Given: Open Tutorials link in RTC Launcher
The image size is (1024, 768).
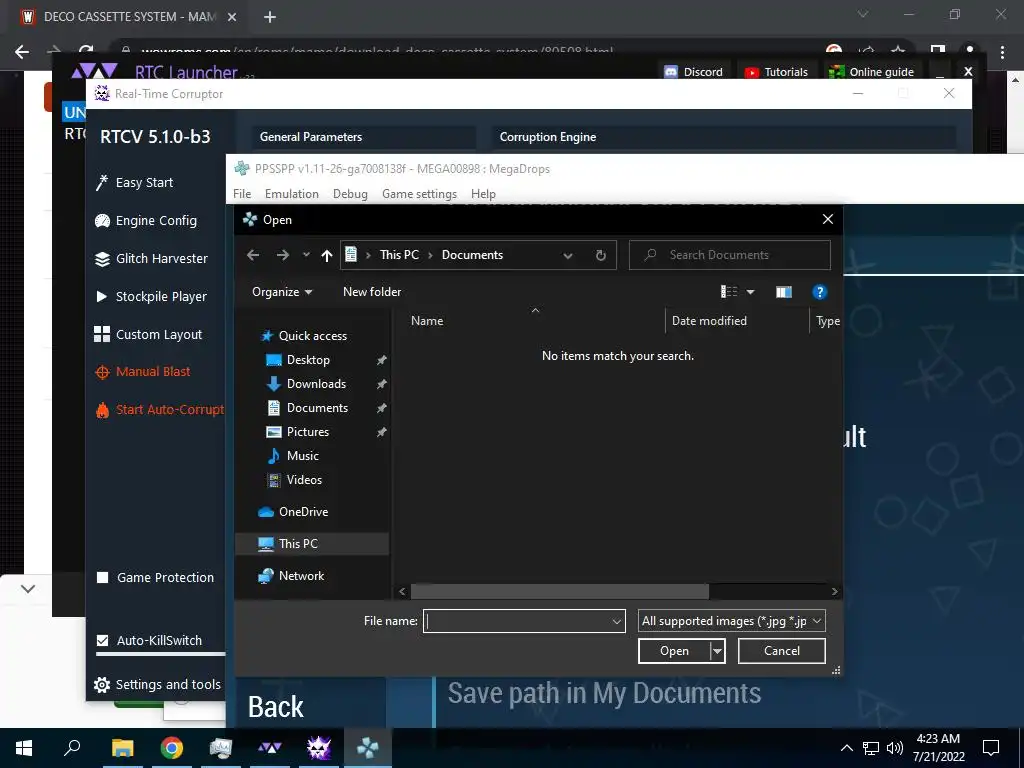Looking at the screenshot, I should click(776, 72).
